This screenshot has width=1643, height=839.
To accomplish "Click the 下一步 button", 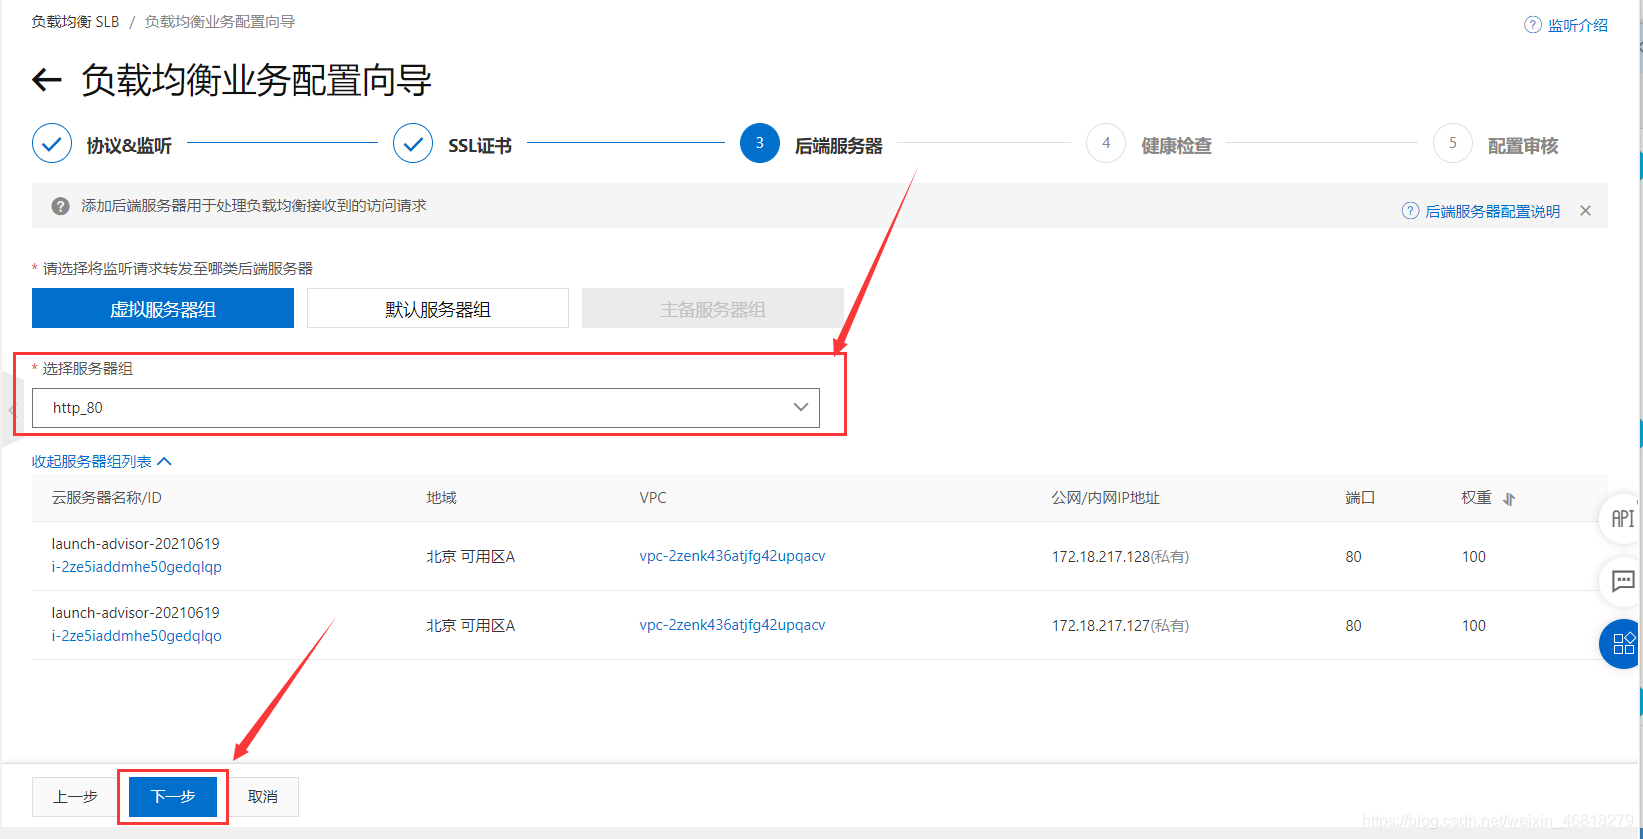I will tap(173, 797).
